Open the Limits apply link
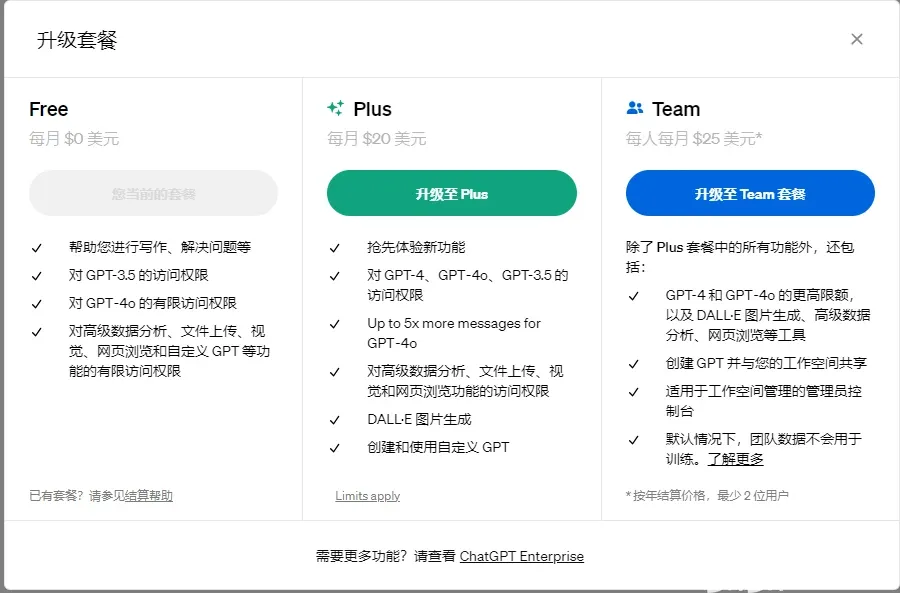This screenshot has width=900, height=593. point(367,496)
